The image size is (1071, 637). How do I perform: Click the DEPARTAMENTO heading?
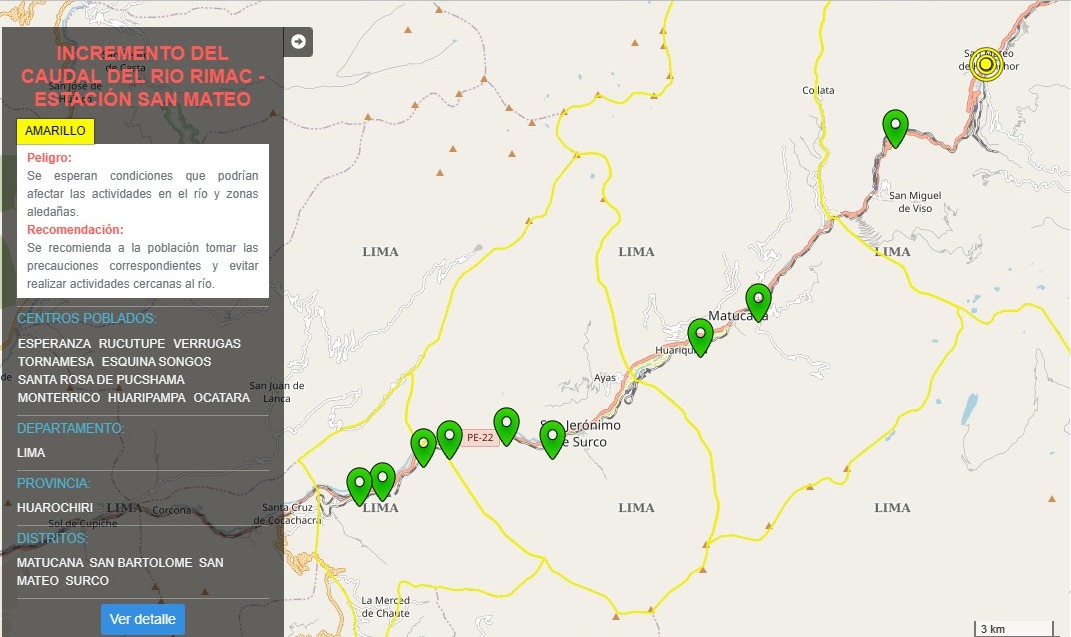pos(70,429)
